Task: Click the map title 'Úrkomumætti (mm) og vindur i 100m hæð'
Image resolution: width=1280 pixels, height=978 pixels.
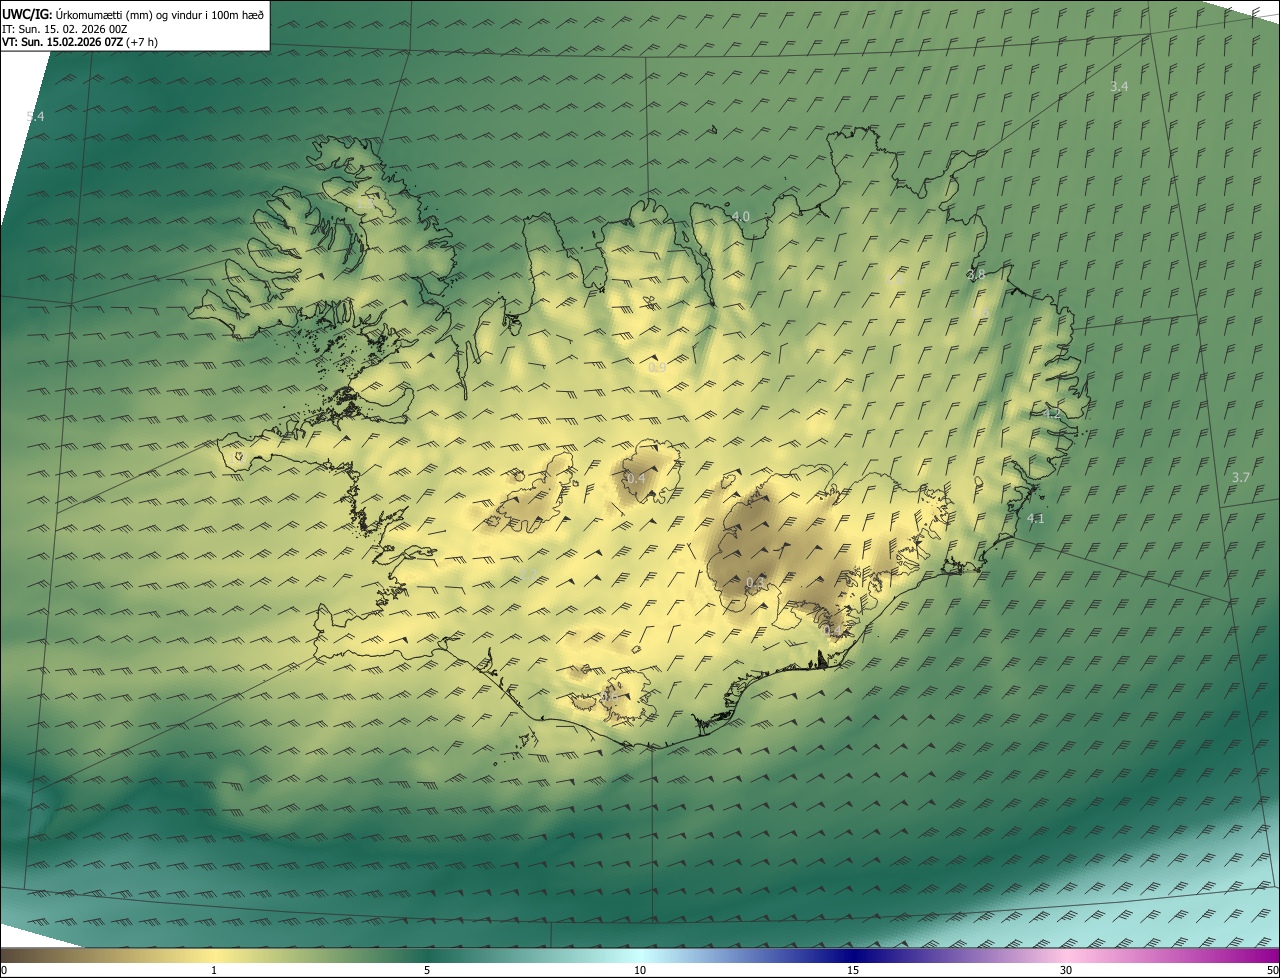Action: [x=159, y=14]
